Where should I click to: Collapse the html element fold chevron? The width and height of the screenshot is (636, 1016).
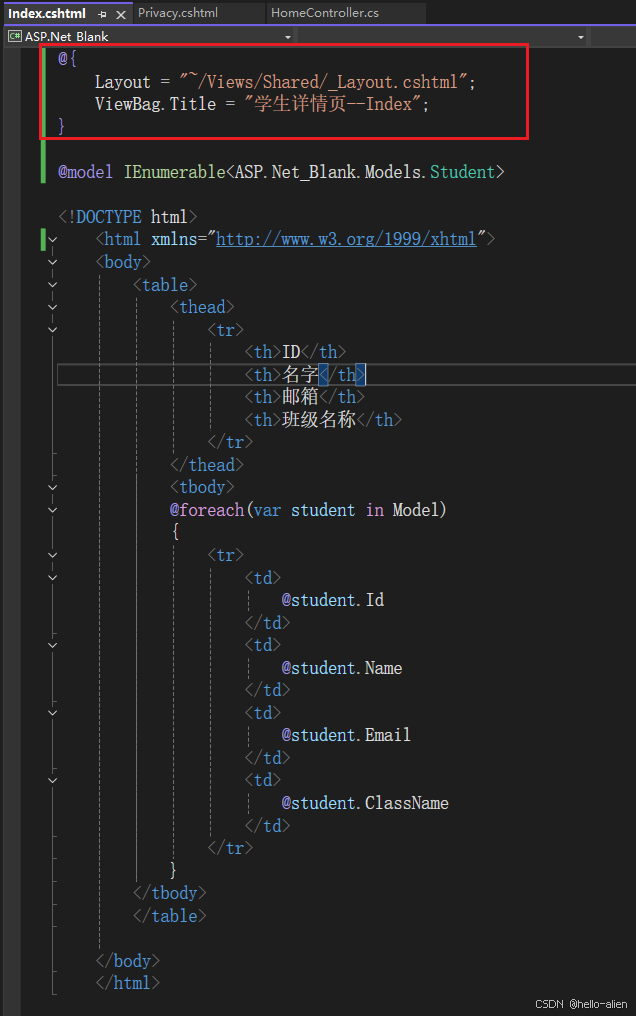[53, 240]
